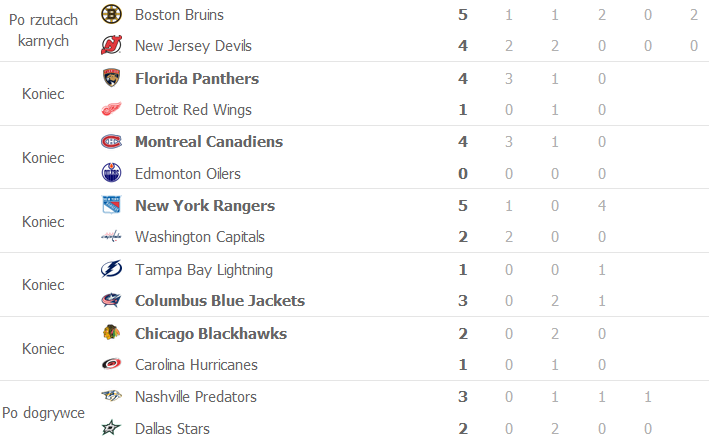Open the Boston Bruins team name

[179, 15]
